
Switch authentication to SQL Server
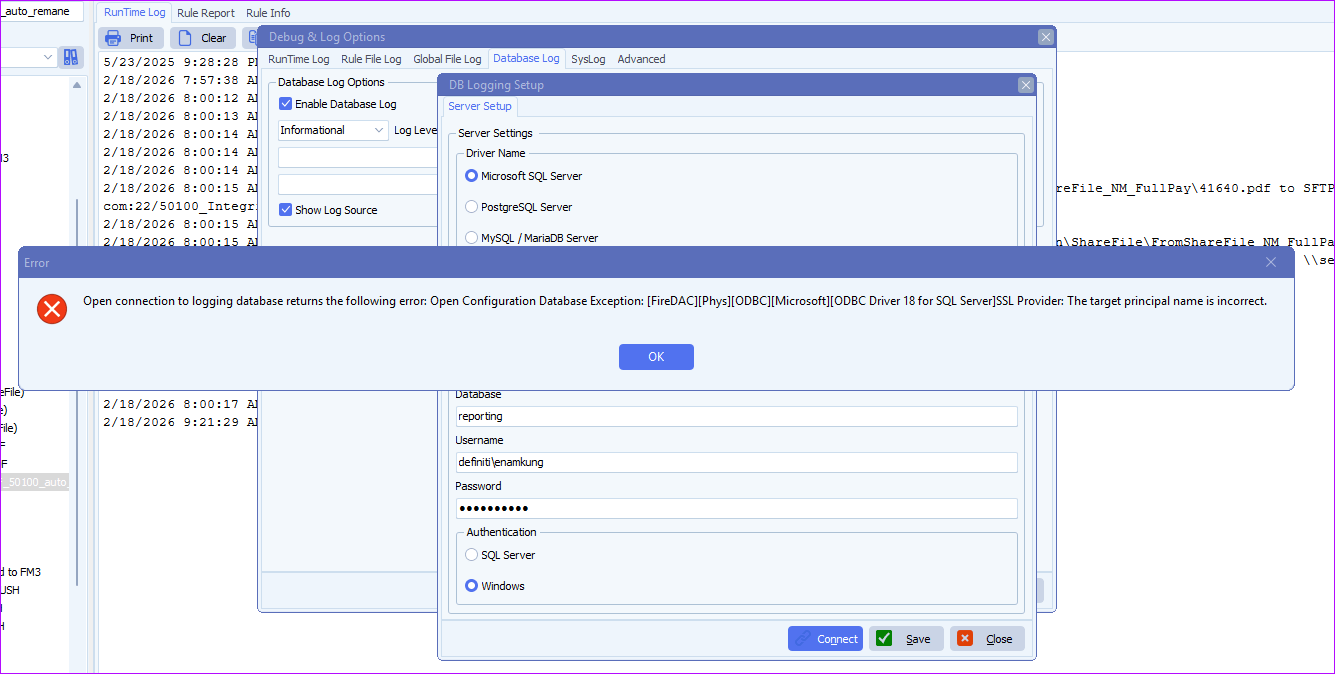(x=471, y=554)
